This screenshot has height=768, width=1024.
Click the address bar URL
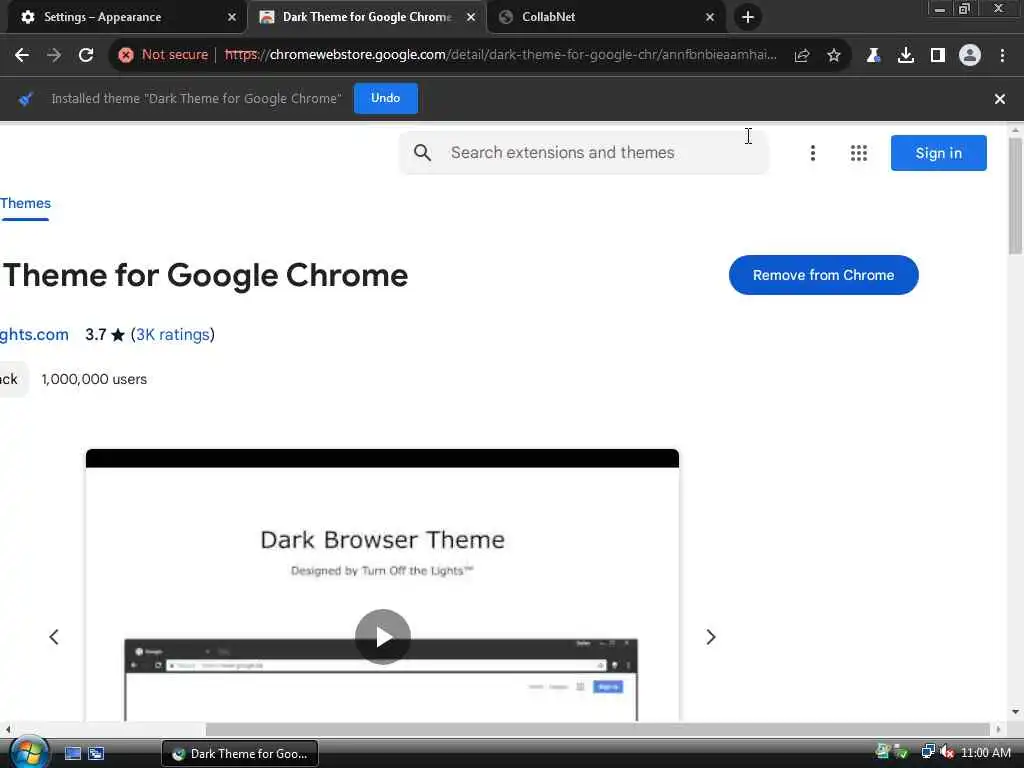click(501, 55)
